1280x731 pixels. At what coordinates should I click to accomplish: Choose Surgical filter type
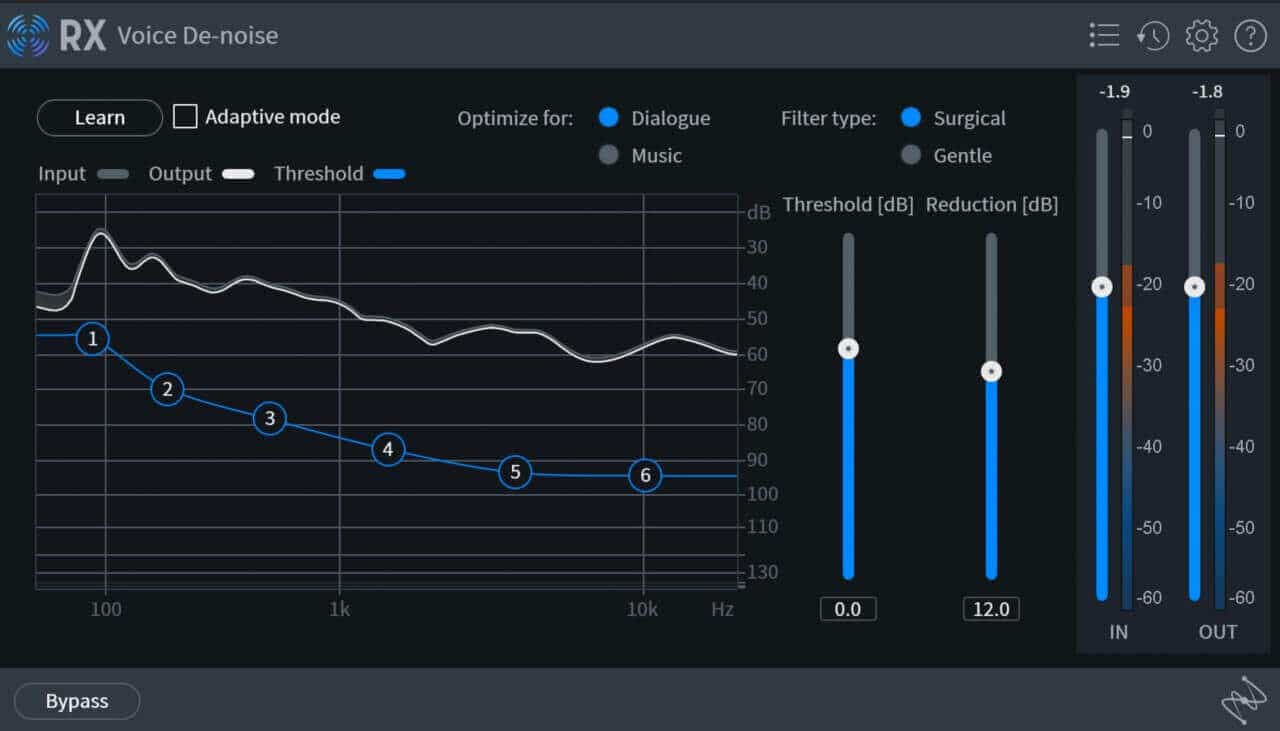(910, 118)
